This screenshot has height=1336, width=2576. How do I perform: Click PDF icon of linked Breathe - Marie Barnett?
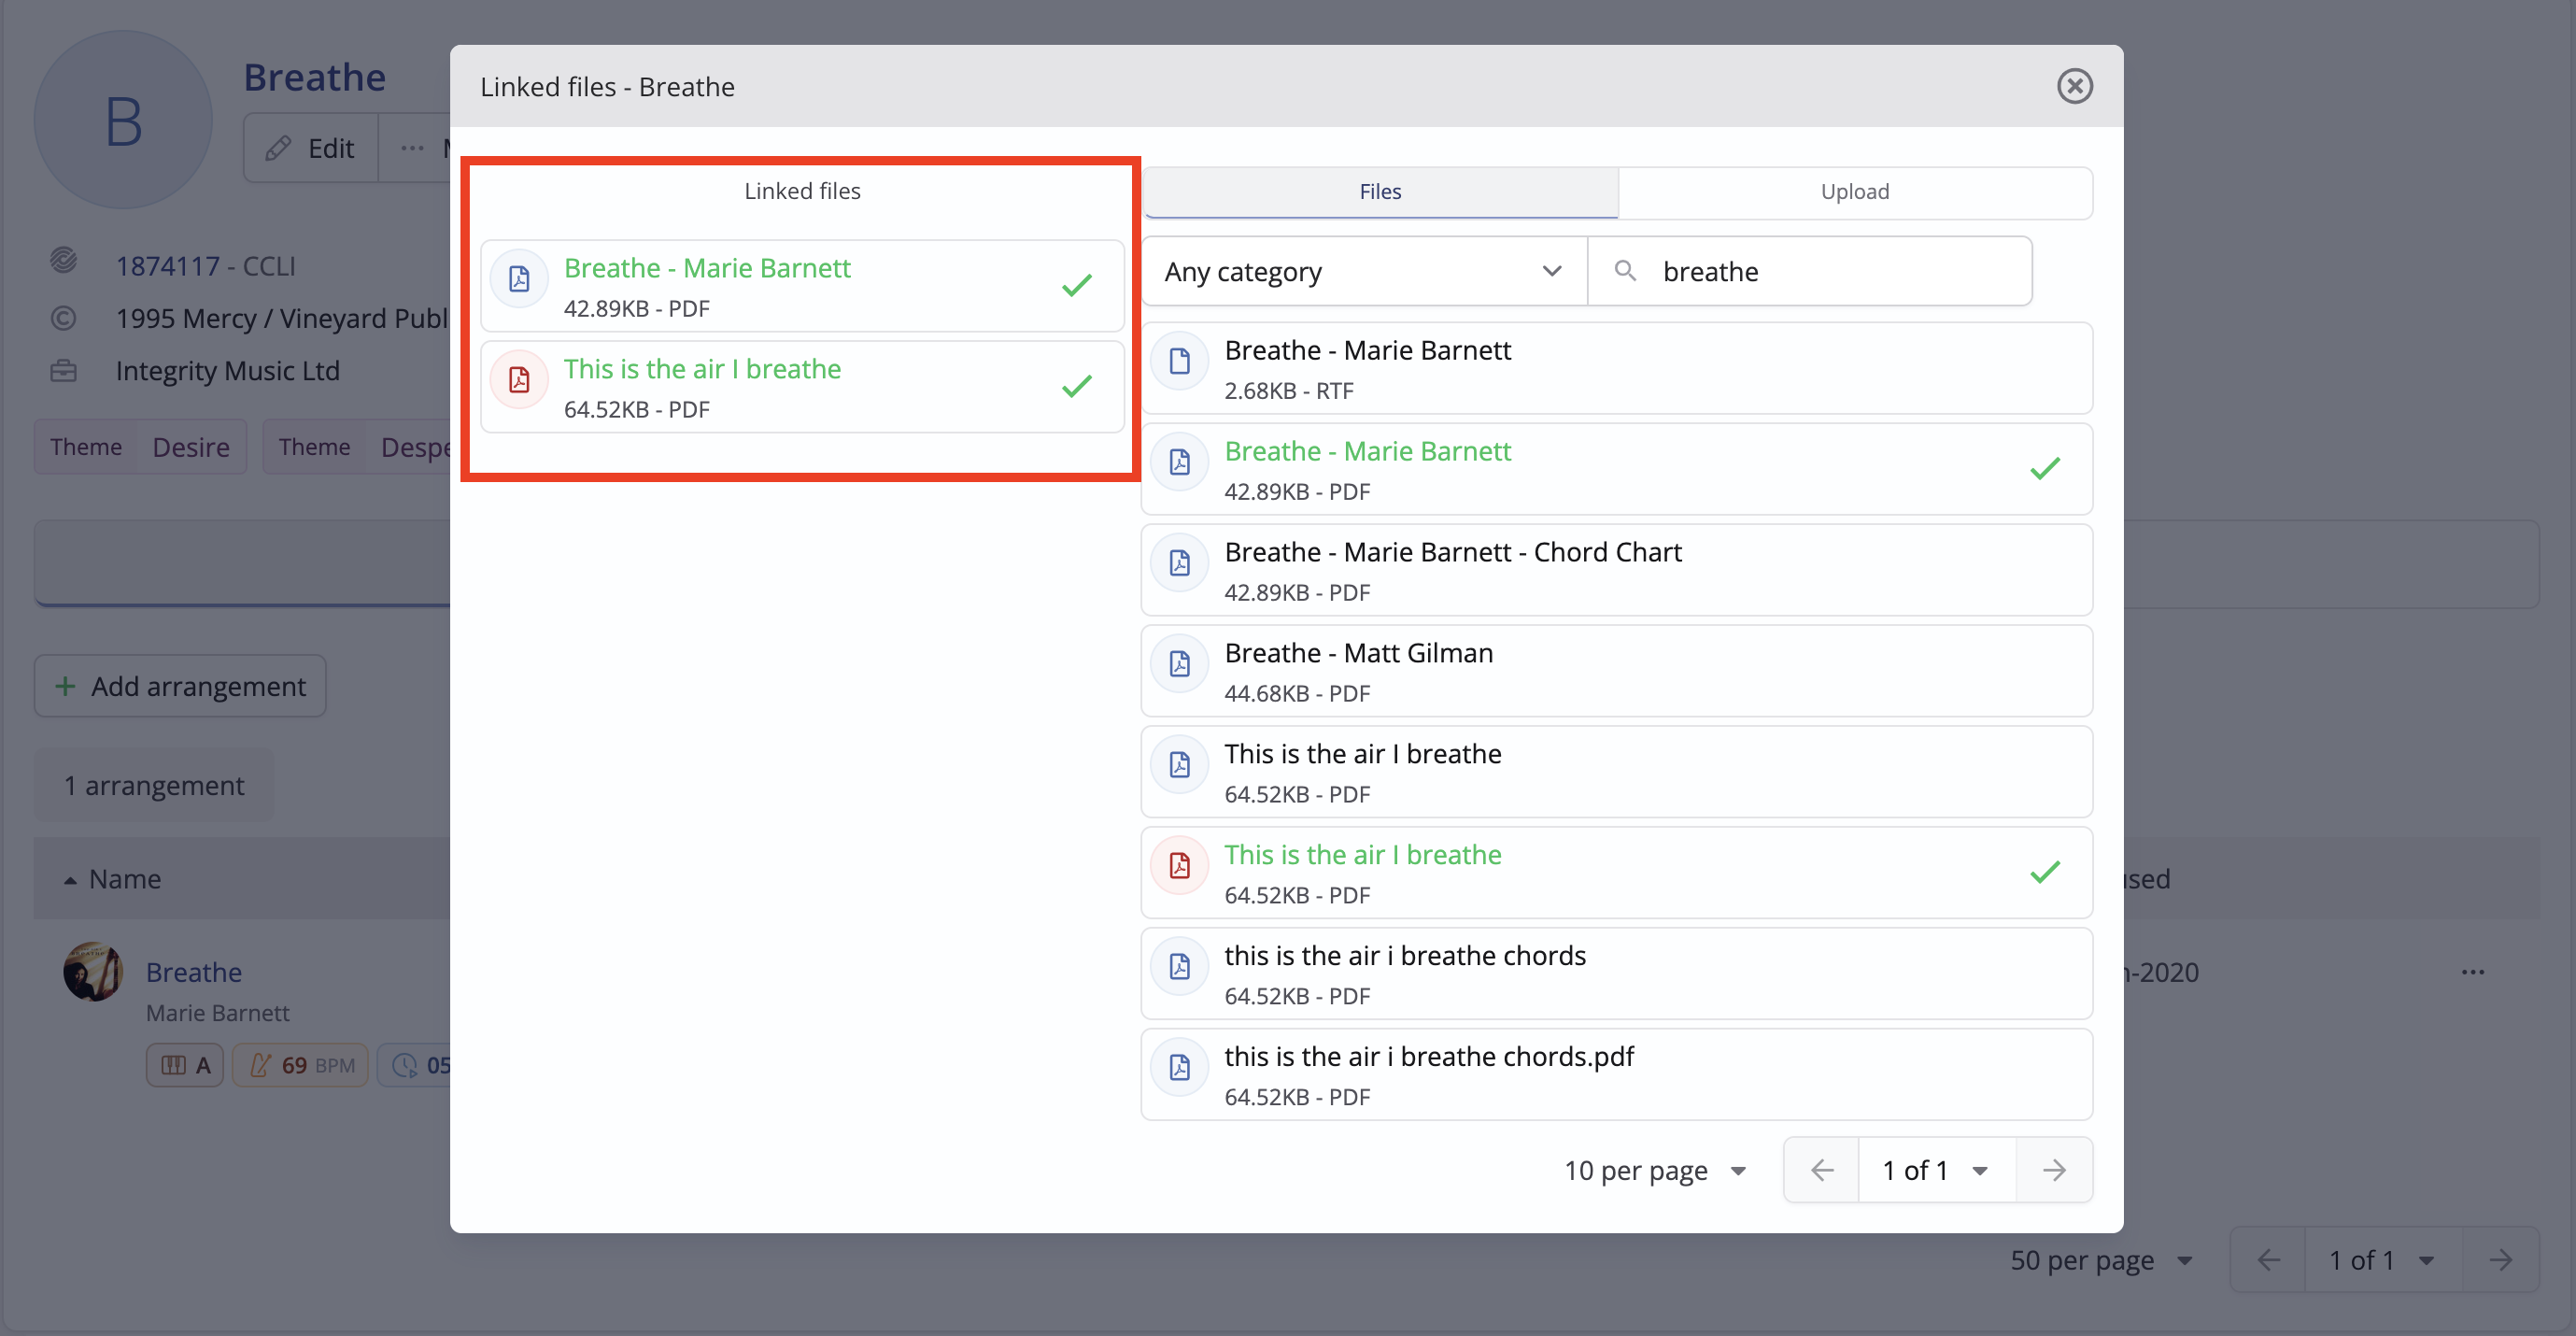coord(519,279)
